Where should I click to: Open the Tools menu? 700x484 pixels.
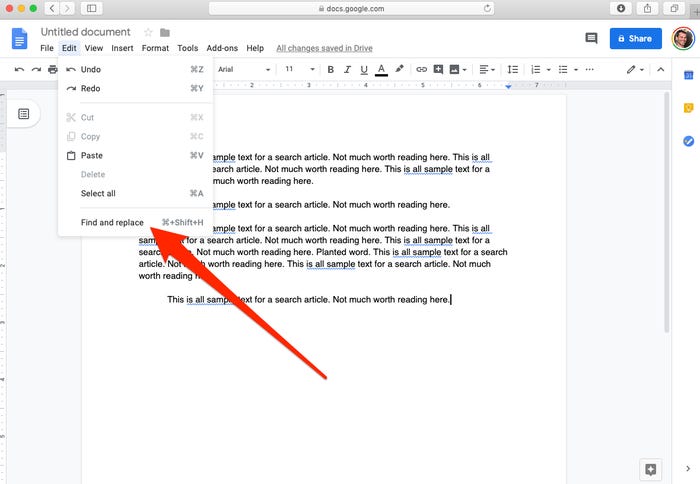(x=188, y=48)
